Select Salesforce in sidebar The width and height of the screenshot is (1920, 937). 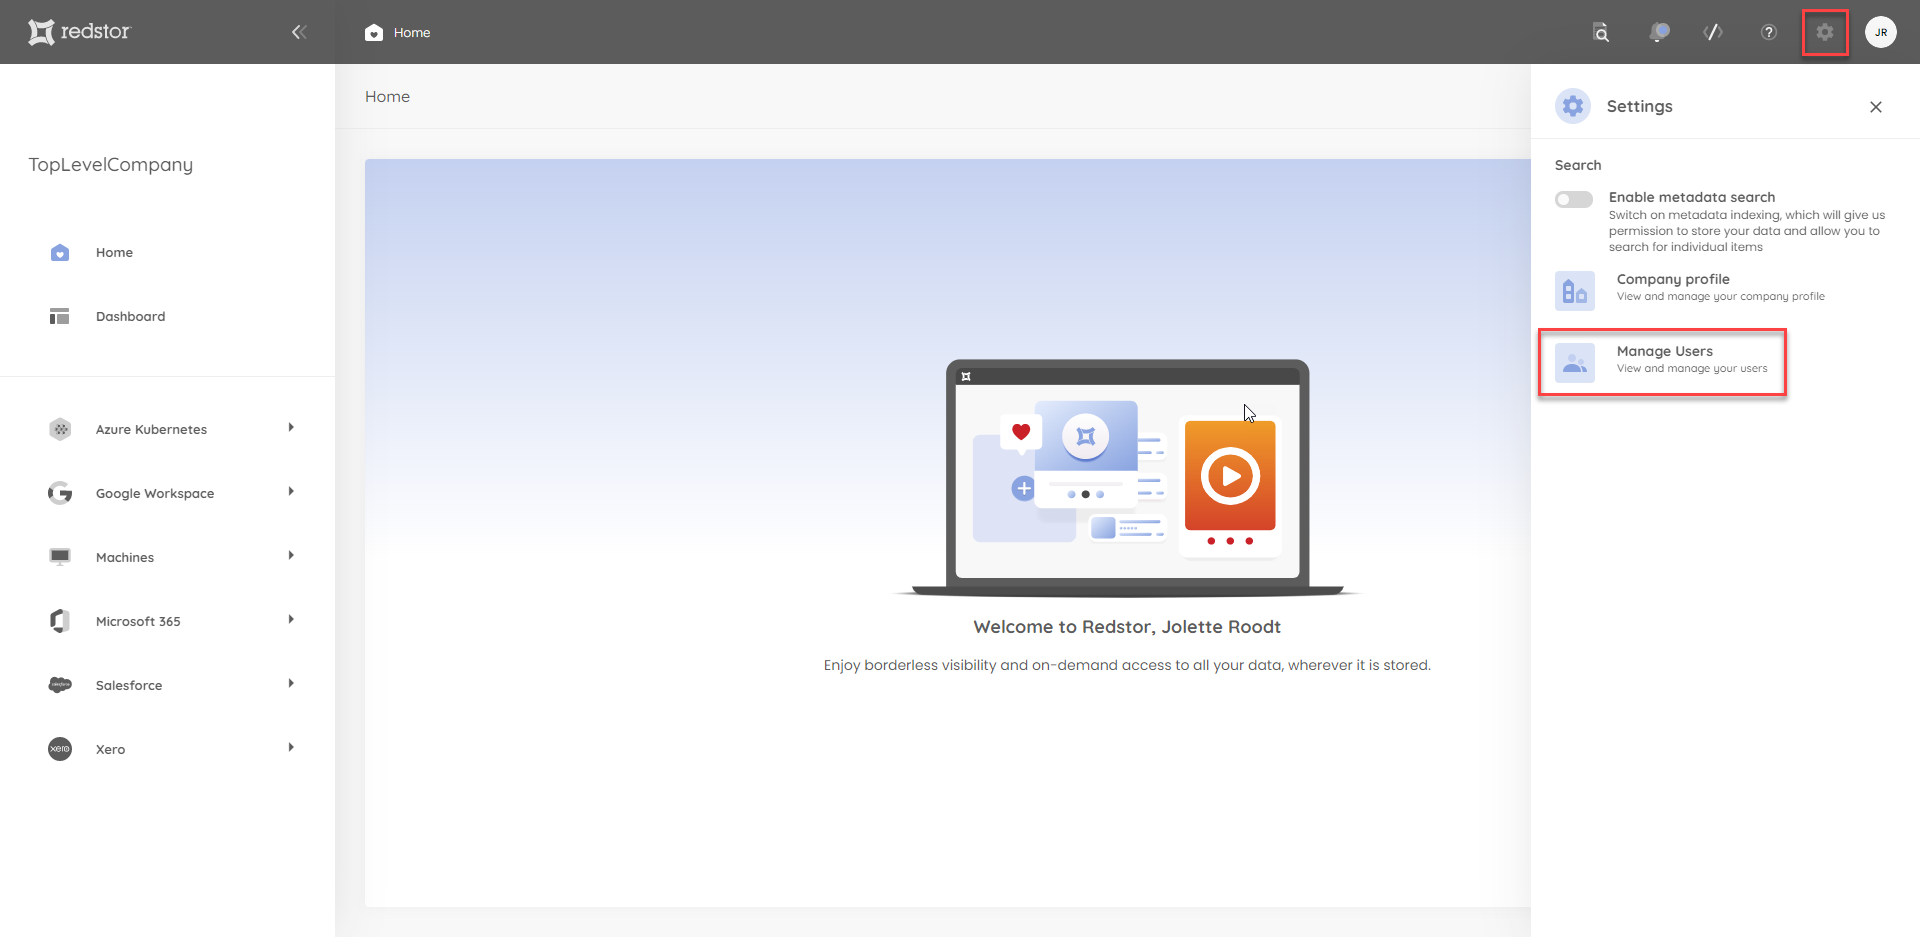click(x=129, y=686)
